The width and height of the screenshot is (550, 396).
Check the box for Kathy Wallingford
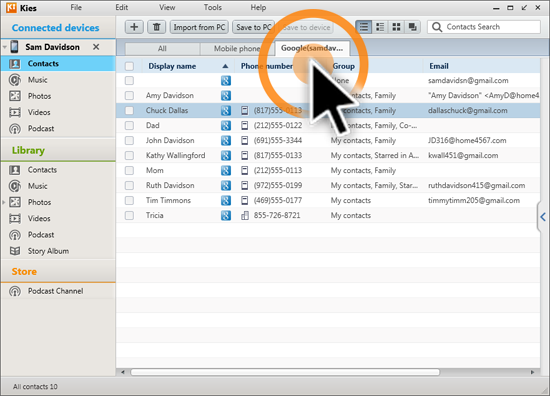(x=129, y=155)
